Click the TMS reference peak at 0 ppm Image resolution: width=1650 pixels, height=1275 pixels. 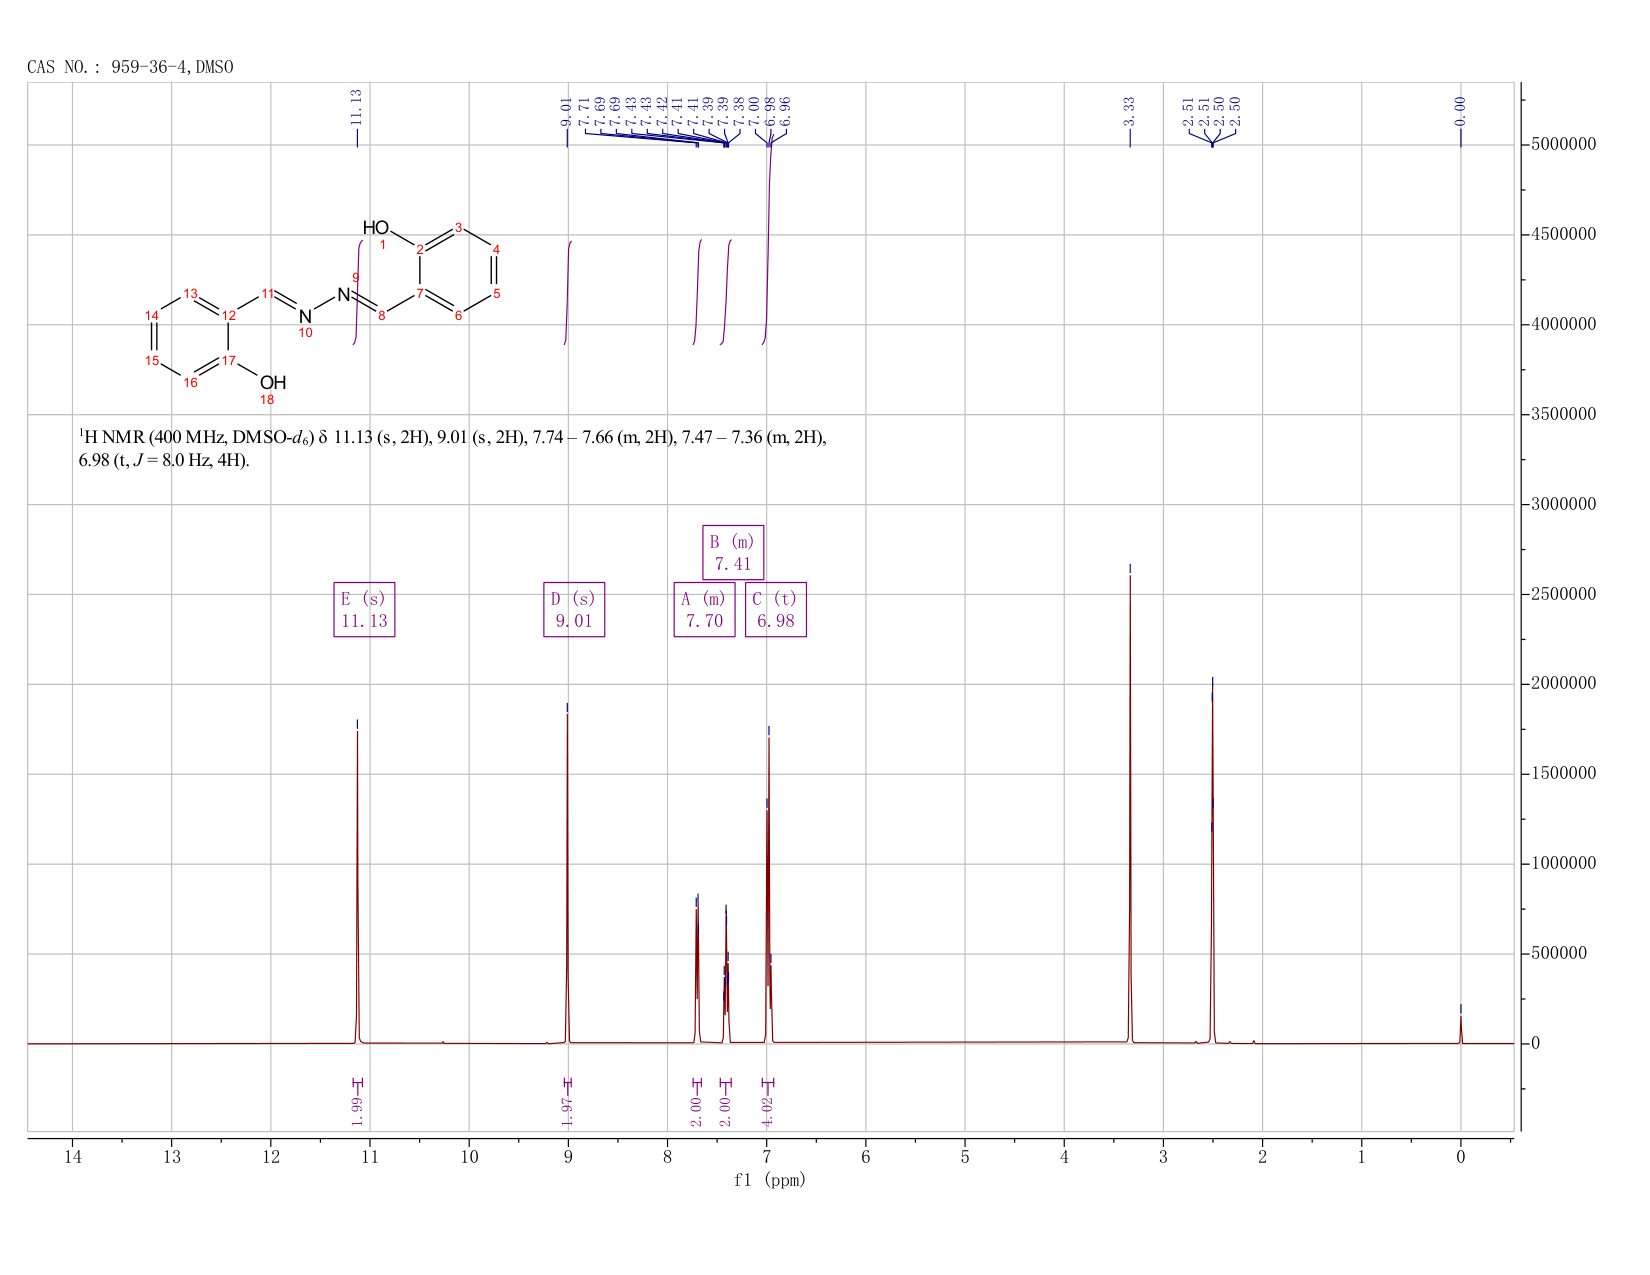1460,1029
